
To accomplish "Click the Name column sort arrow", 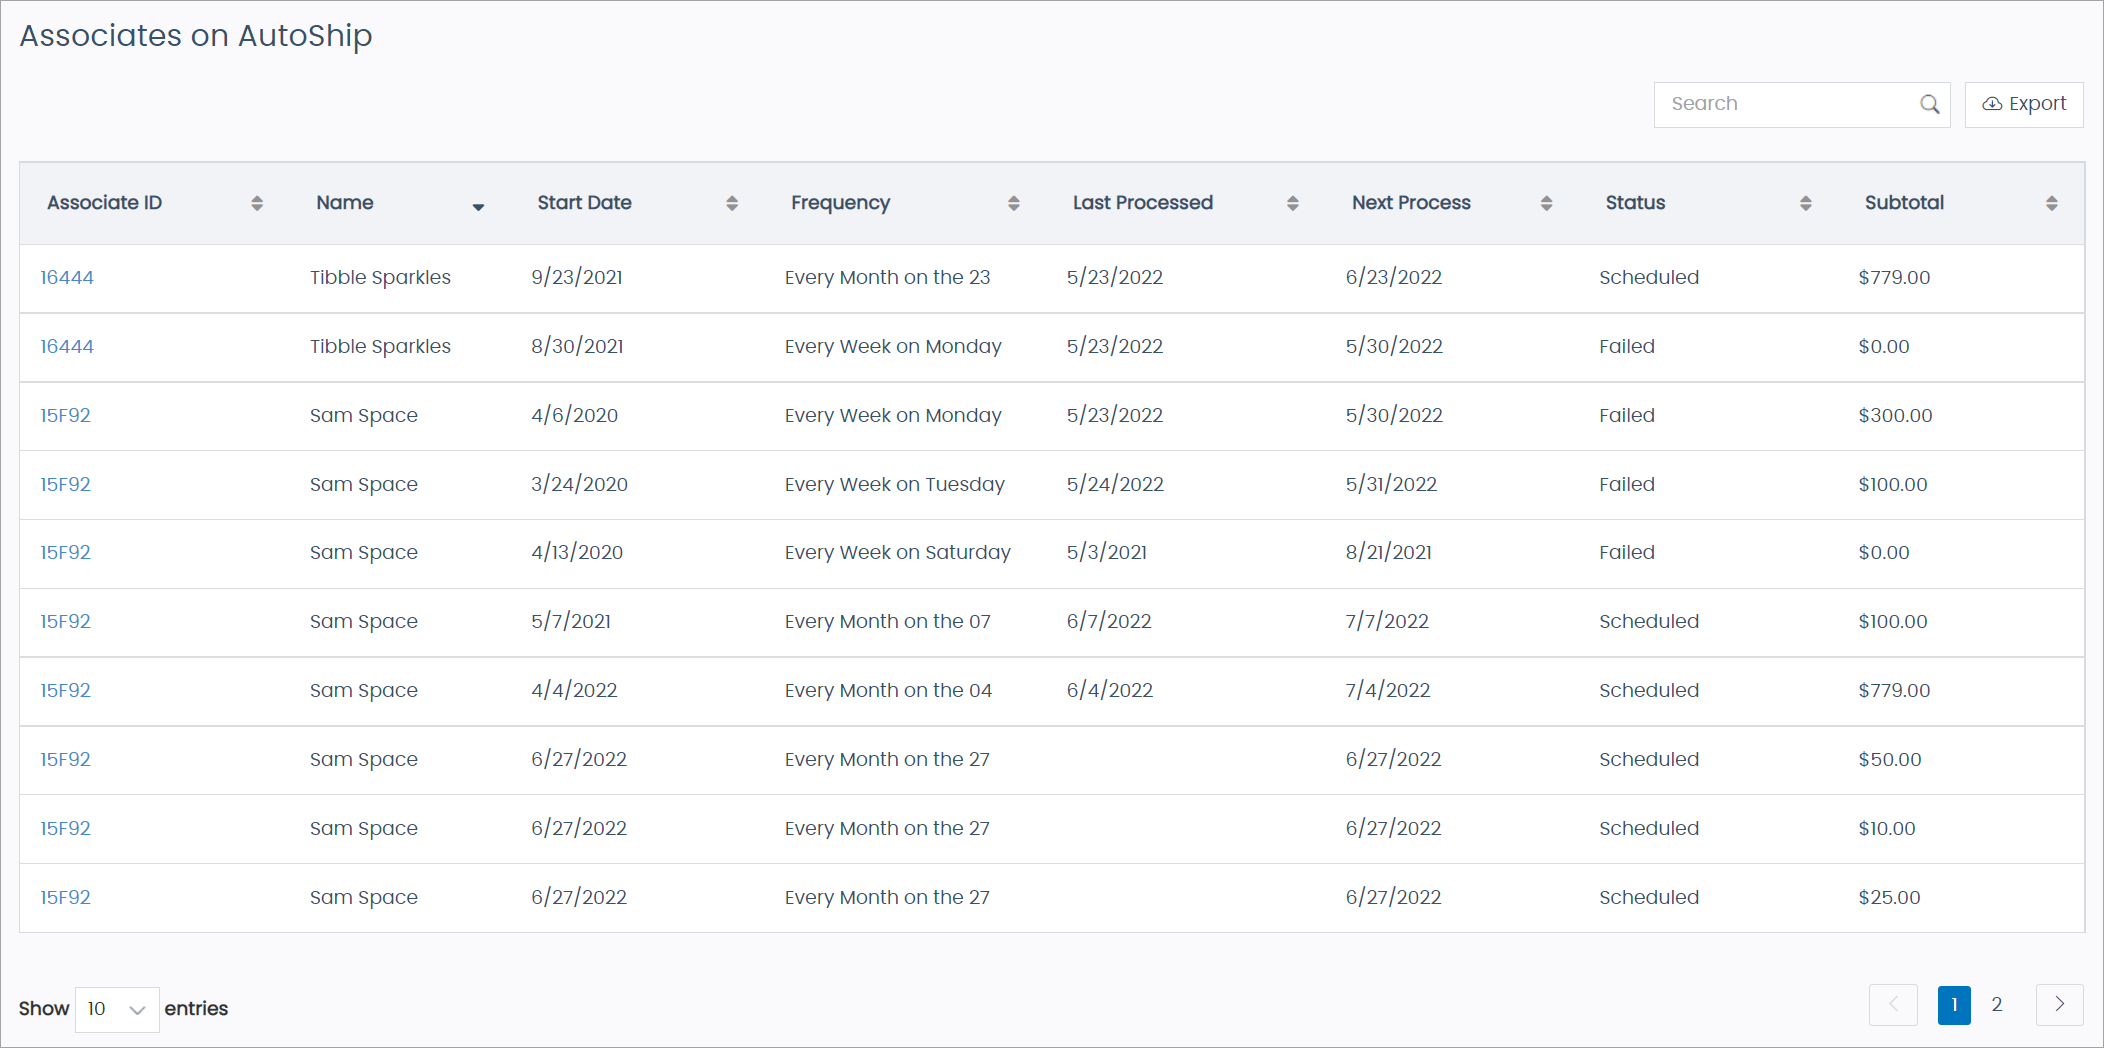I will coord(478,206).
